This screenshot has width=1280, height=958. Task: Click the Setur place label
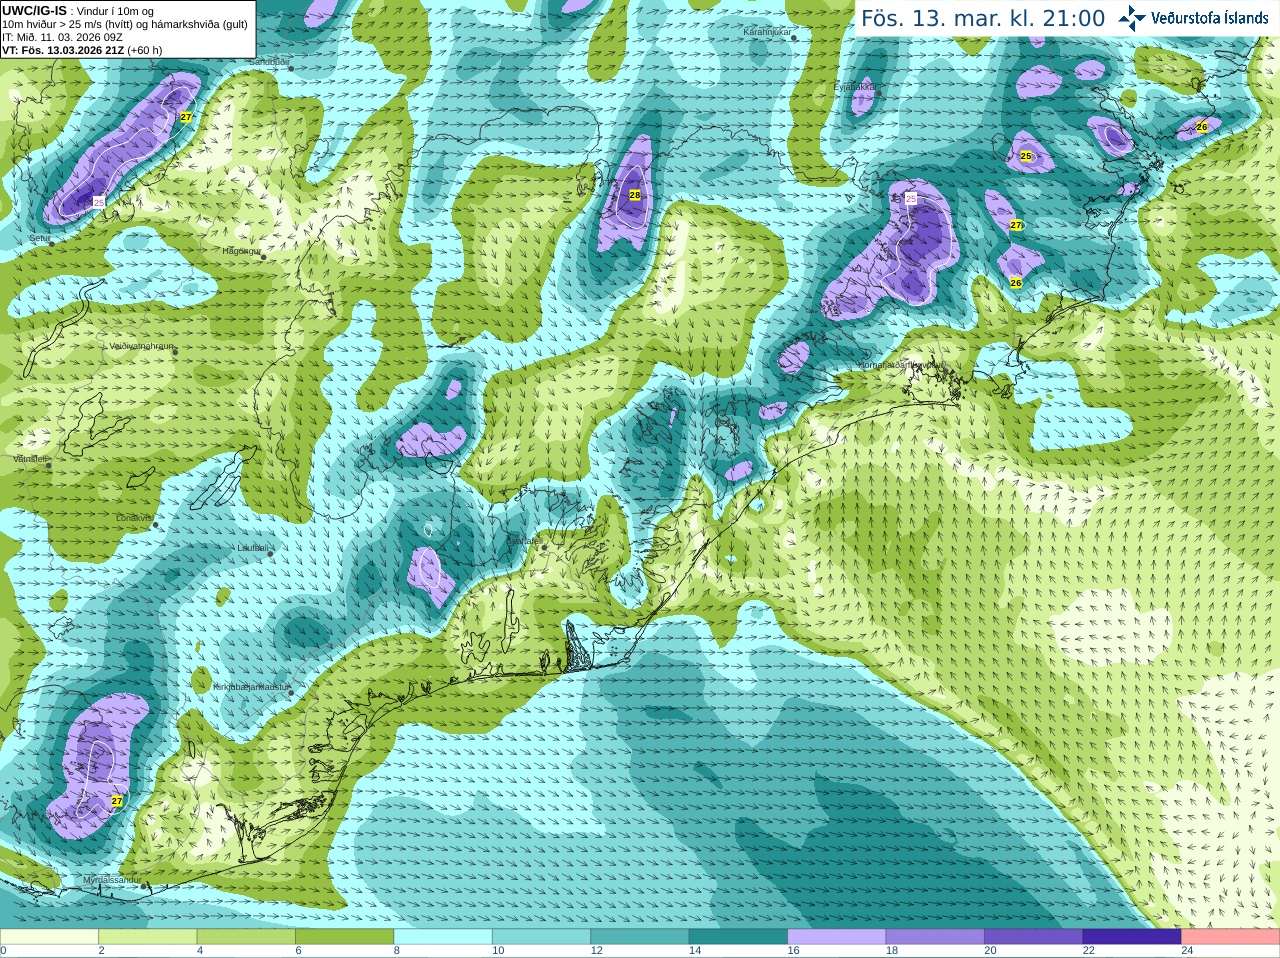point(40,239)
